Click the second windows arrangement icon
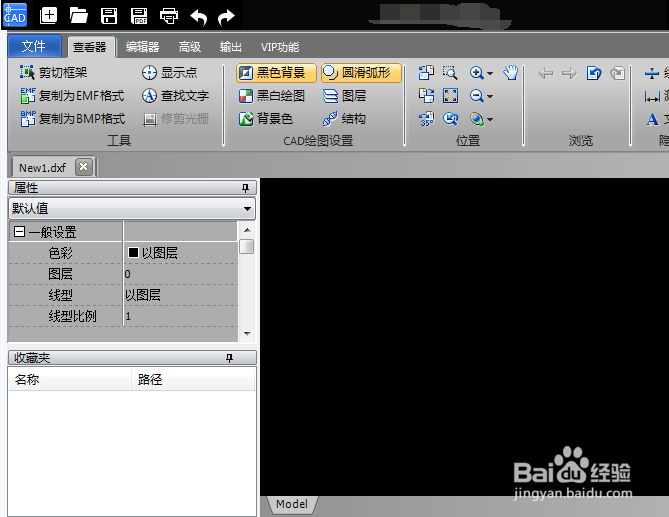Screen dimensions: 669x517 [x=426, y=96]
